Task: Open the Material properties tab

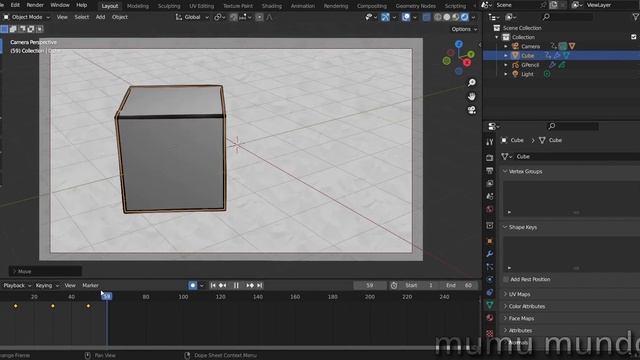Action: (490, 318)
